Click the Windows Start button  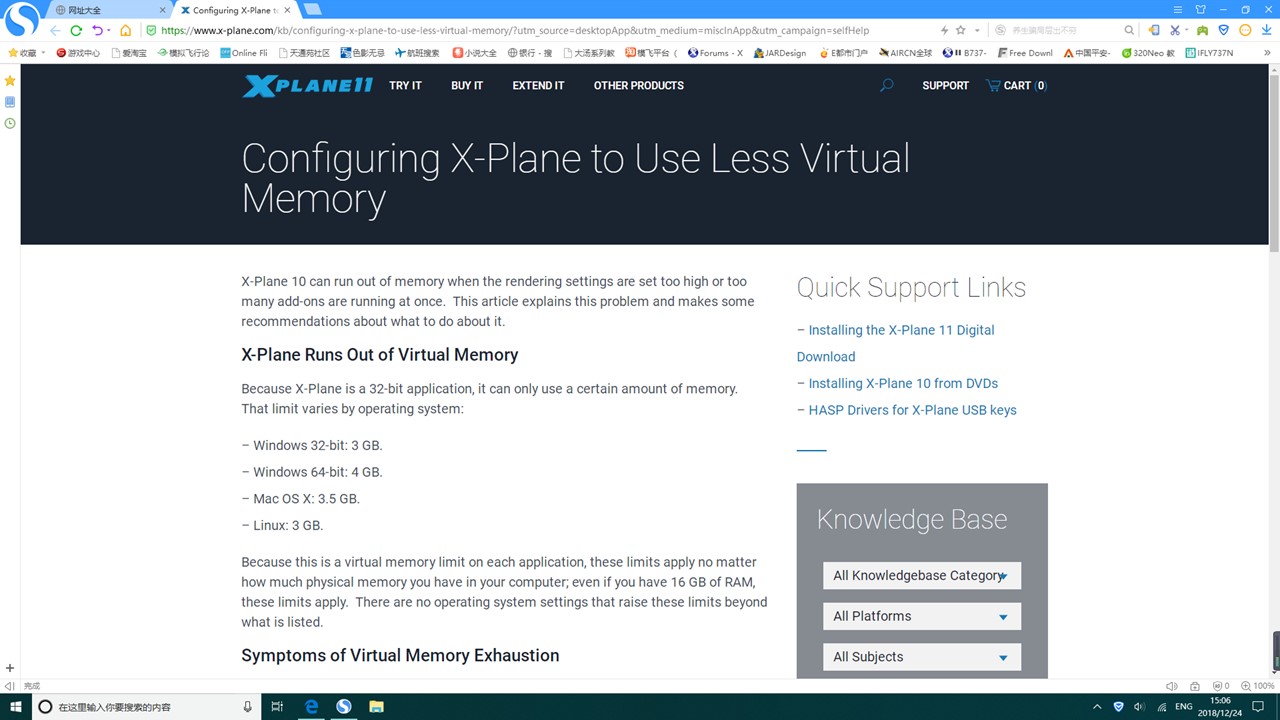click(x=16, y=707)
